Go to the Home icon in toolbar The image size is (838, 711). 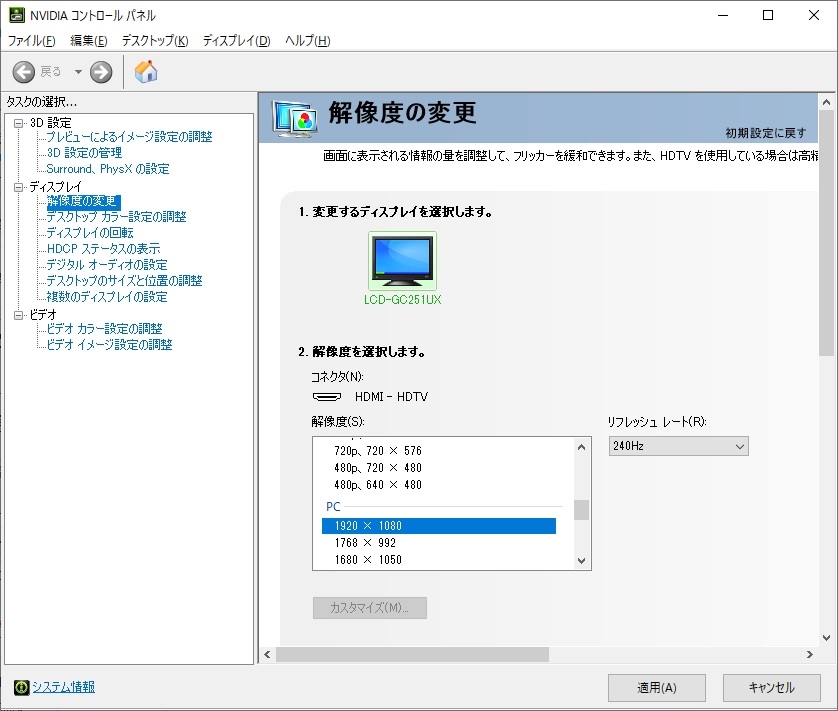[x=145, y=72]
